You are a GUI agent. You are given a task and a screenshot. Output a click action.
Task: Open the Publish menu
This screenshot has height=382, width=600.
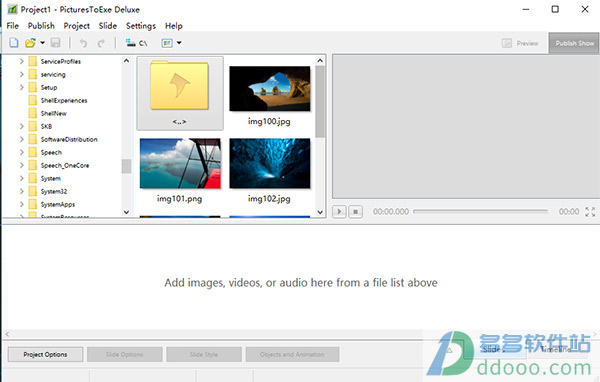click(41, 26)
